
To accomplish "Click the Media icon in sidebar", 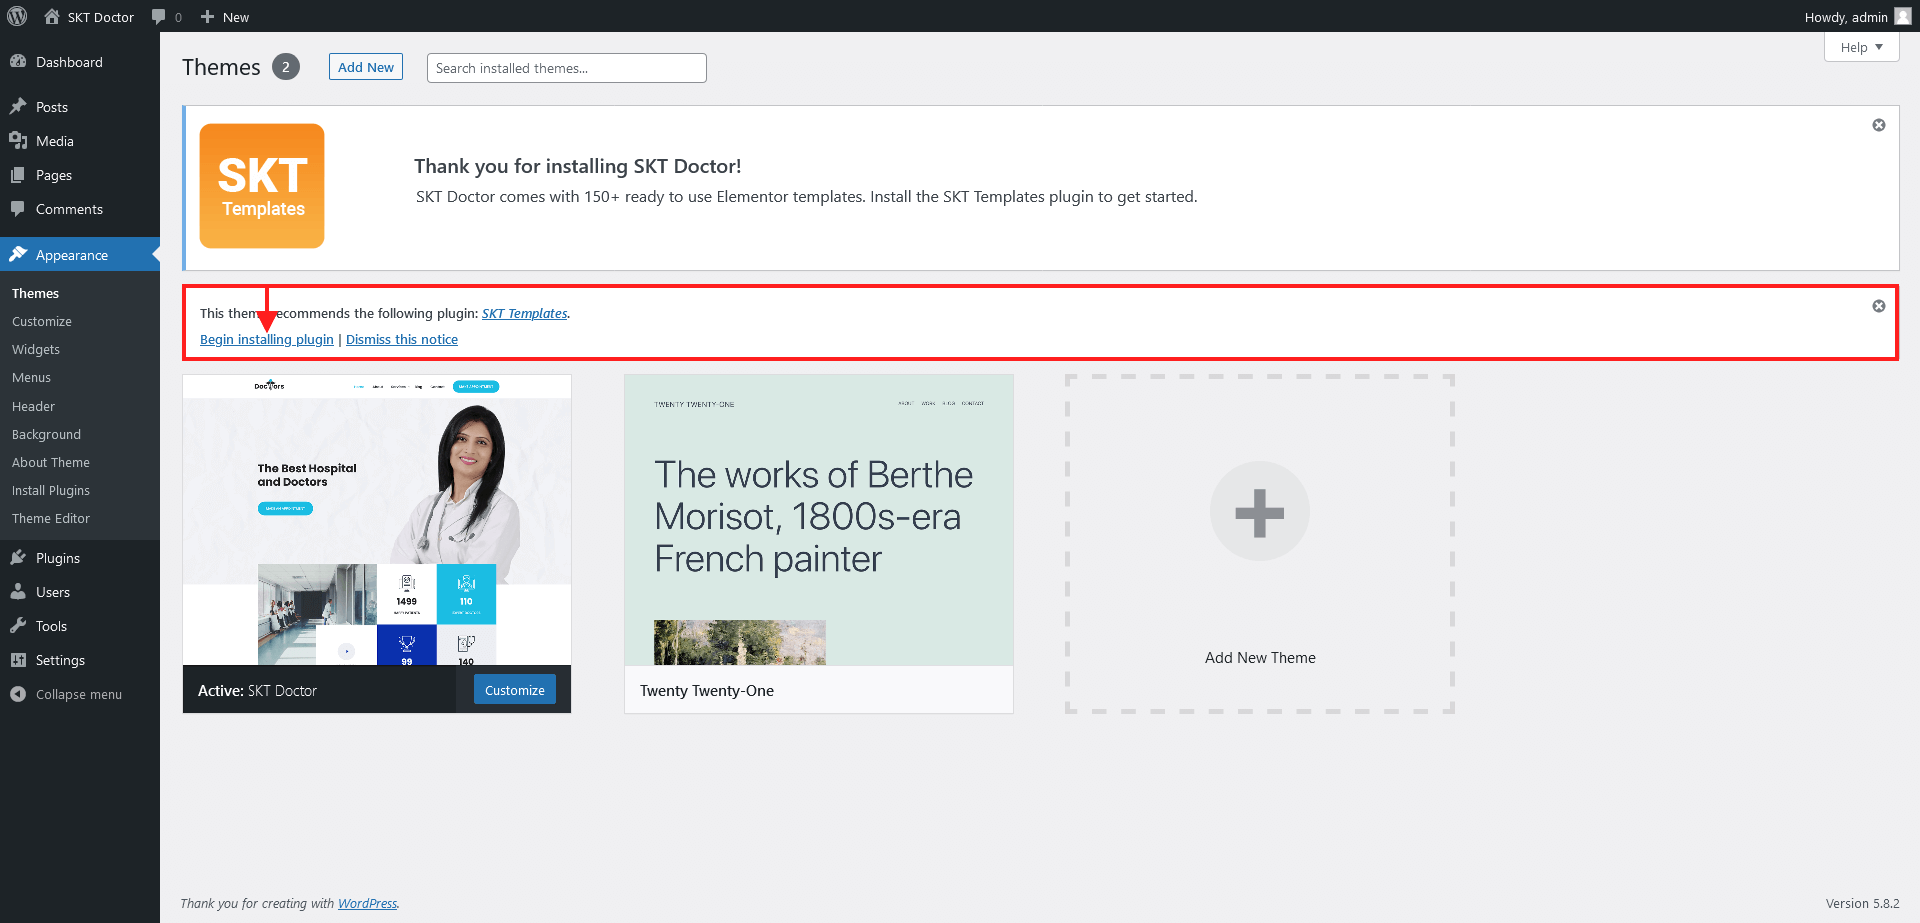I will click(x=18, y=140).
